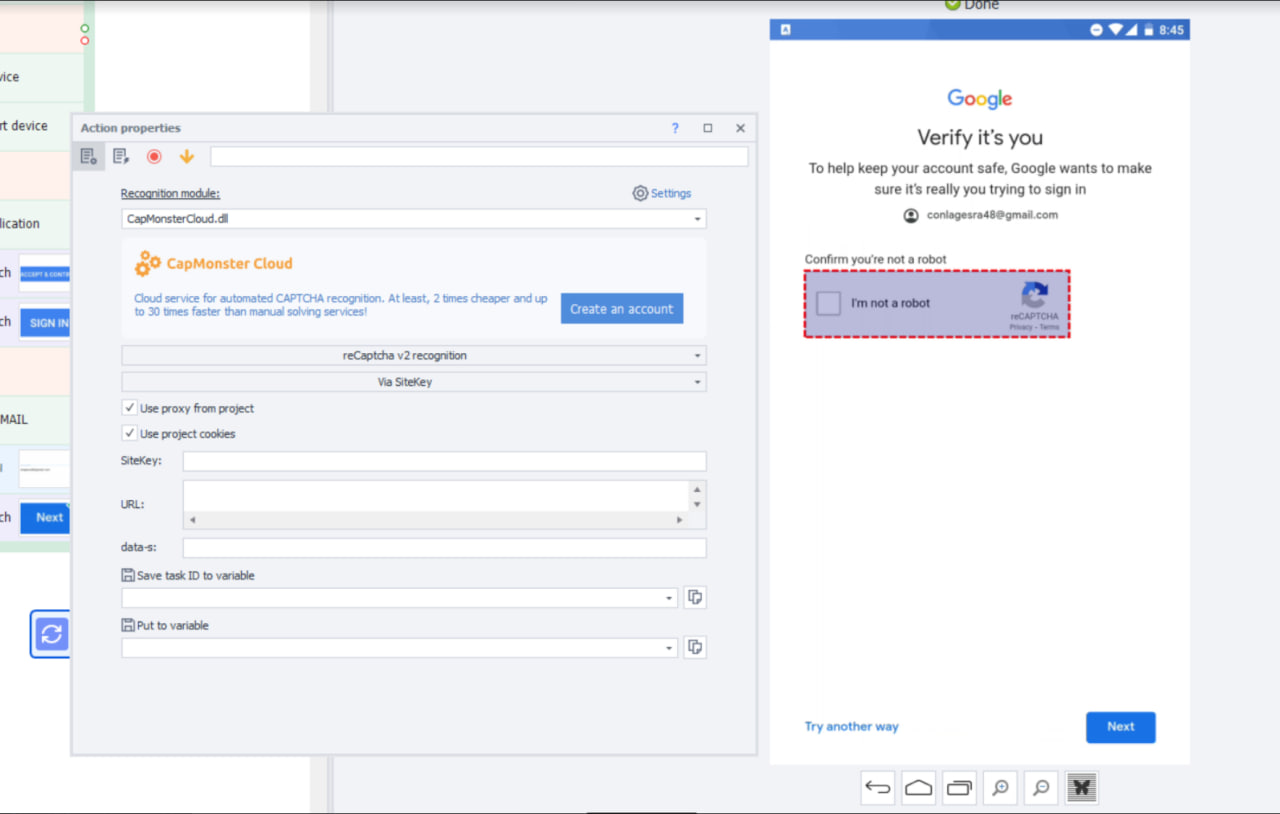Click the emulator home button
The width and height of the screenshot is (1280, 814).
tap(919, 788)
